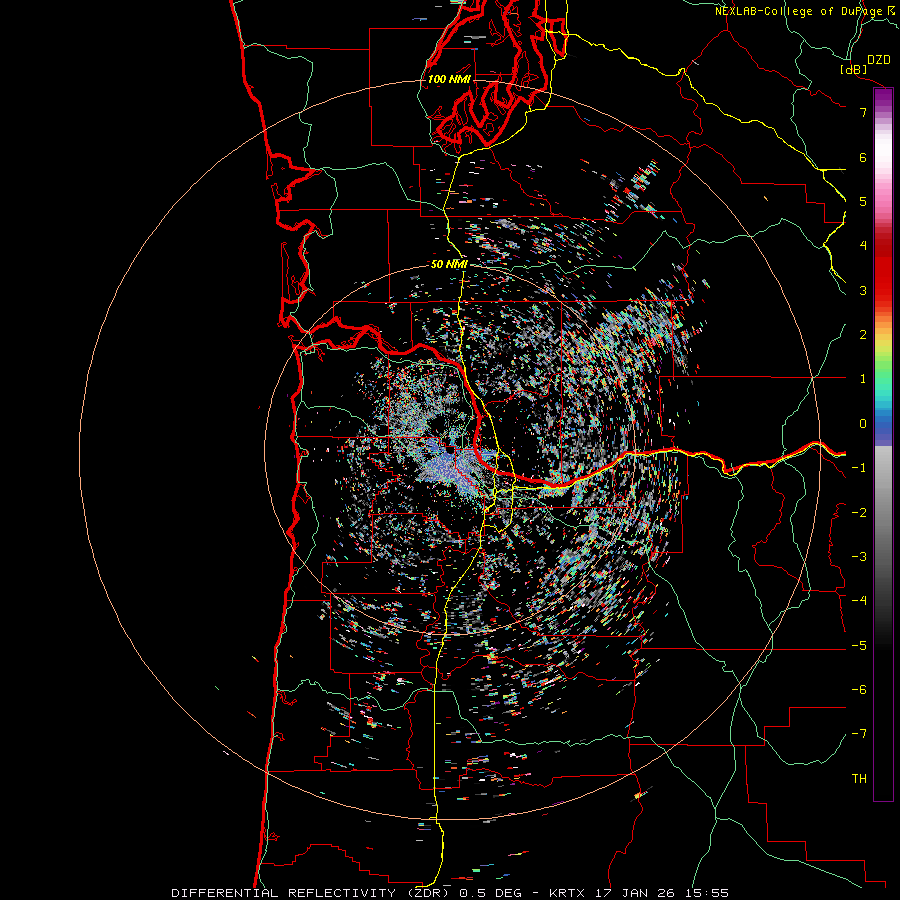Click the '6' value on the color scale
The height and width of the screenshot is (900, 900).
click(863, 157)
